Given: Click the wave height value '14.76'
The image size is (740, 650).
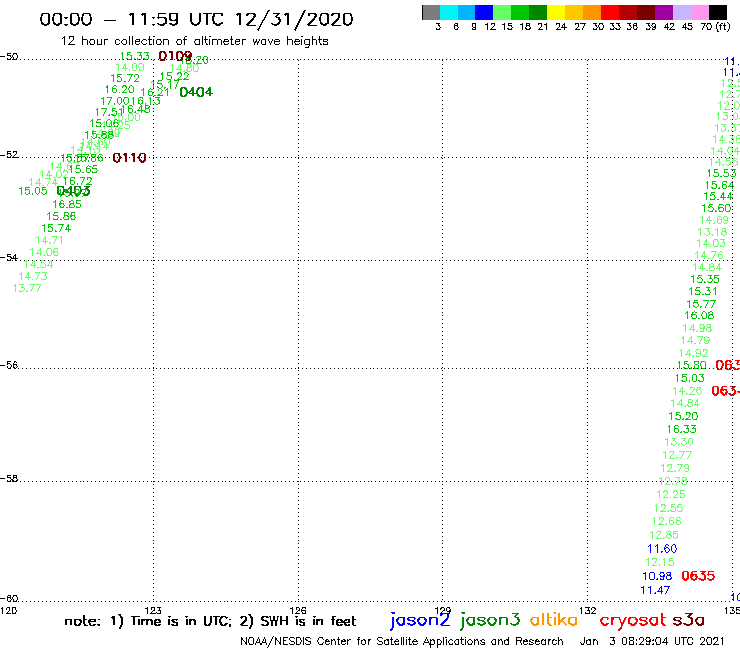Looking at the screenshot, I should [709, 255].
